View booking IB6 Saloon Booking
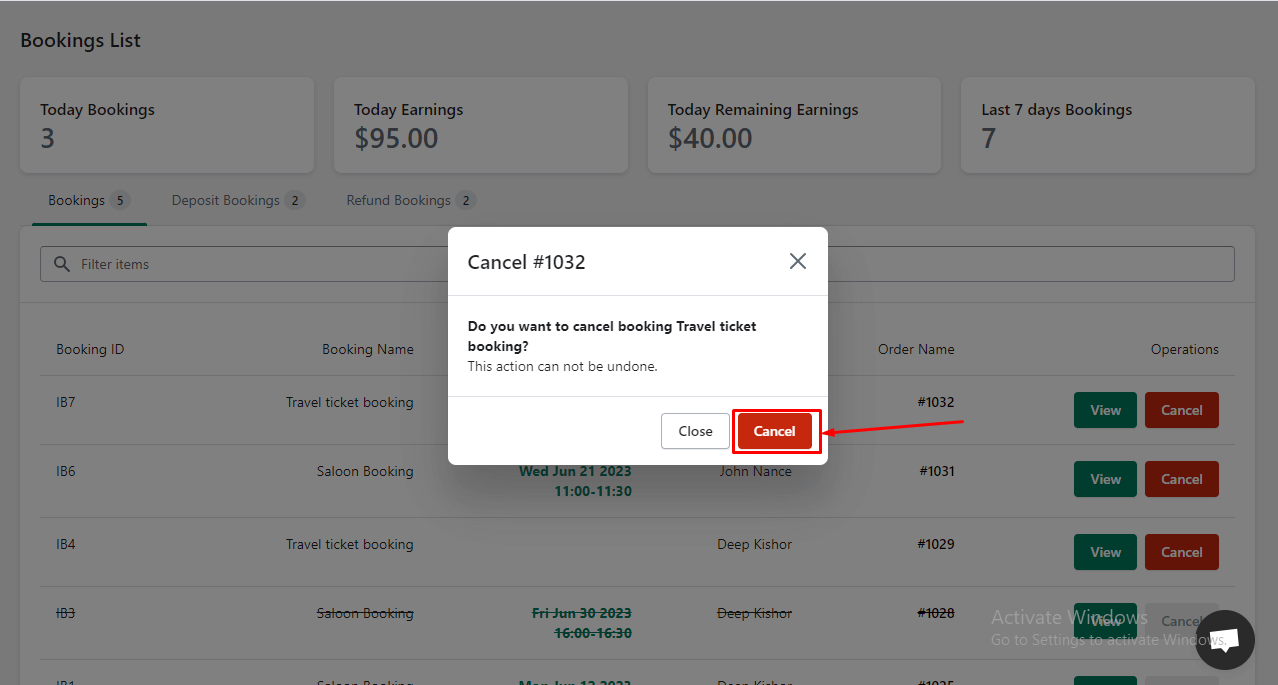The height and width of the screenshot is (685, 1278). tap(1105, 479)
